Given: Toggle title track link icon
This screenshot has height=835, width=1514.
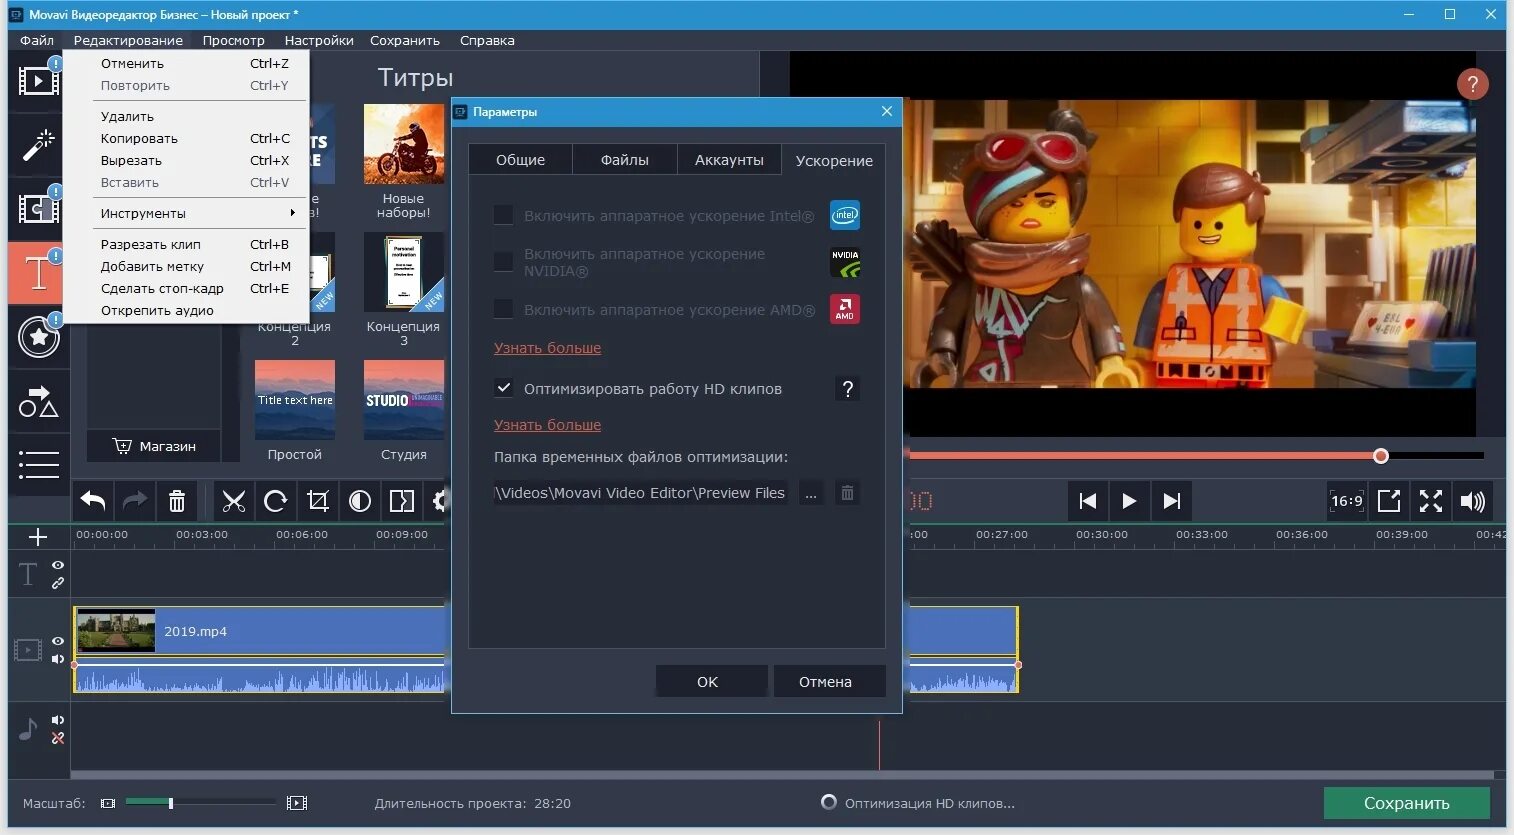Looking at the screenshot, I should (58, 583).
